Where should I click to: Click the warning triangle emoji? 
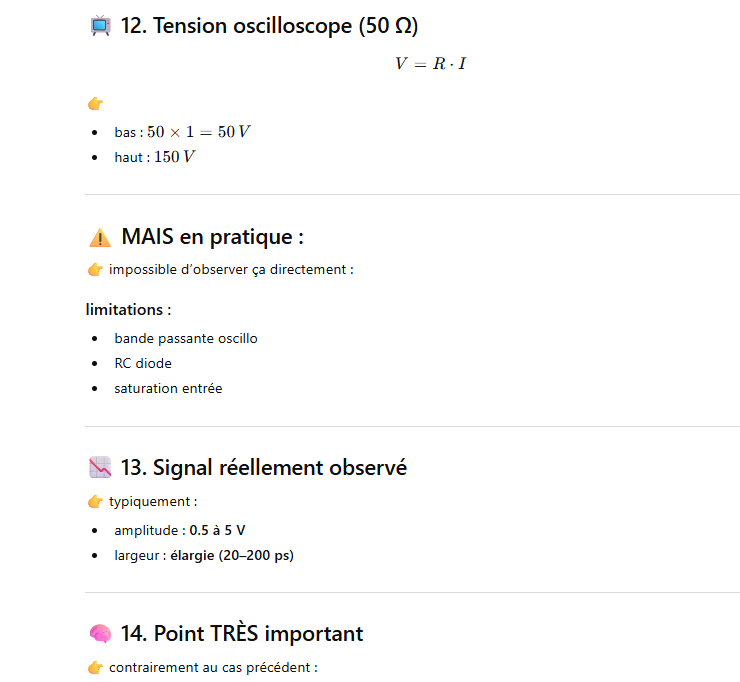pos(100,238)
